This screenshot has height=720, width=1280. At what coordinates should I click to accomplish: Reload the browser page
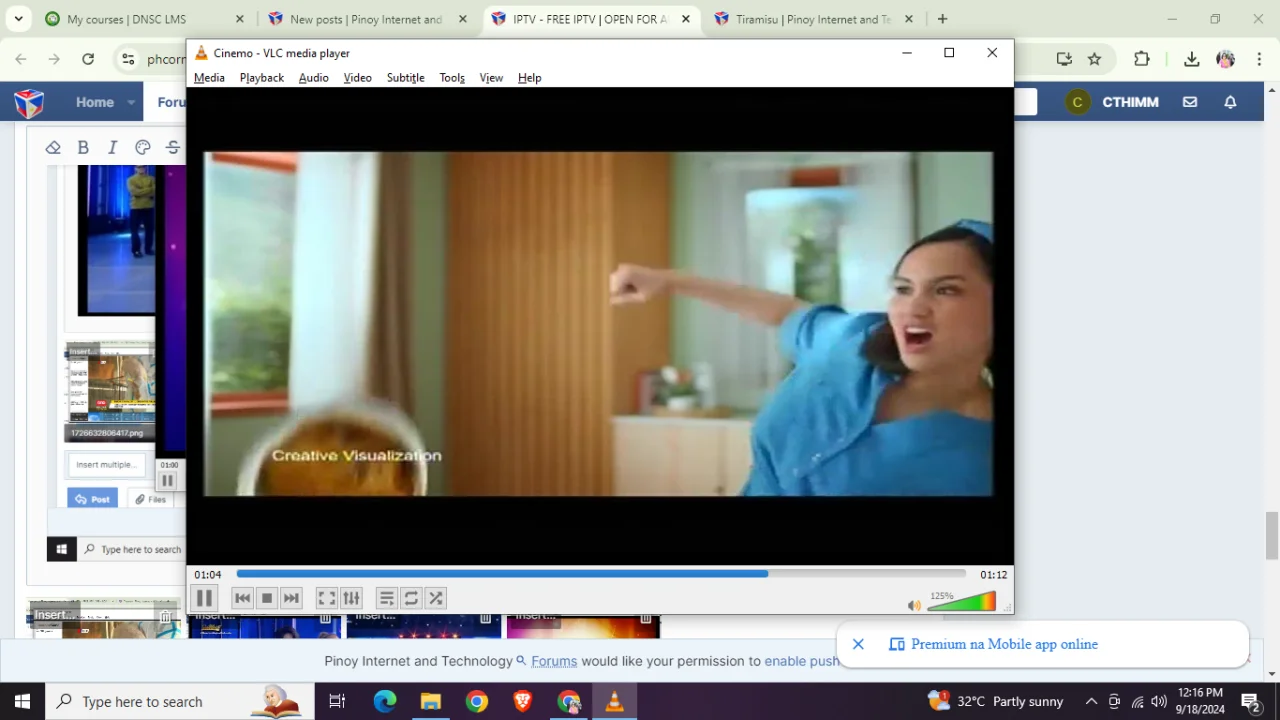pos(88,59)
